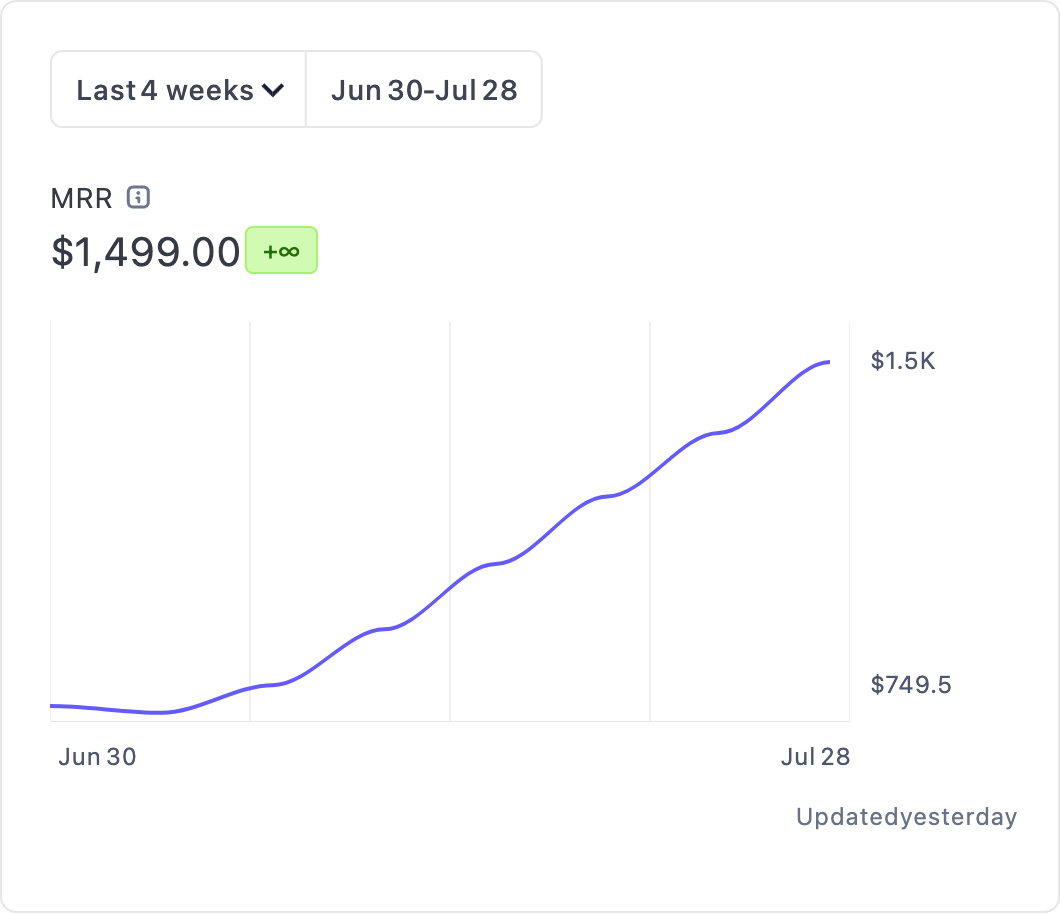Screen dimensions: 1060x914
Task: Click the middle vertical gridline in the chart
Action: (450, 450)
